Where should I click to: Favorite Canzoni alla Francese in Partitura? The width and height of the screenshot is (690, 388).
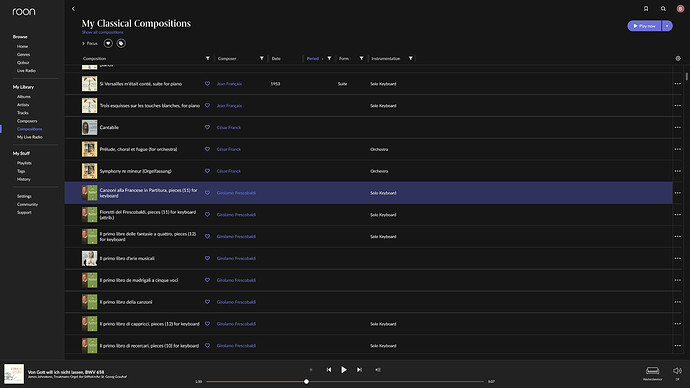pos(207,193)
